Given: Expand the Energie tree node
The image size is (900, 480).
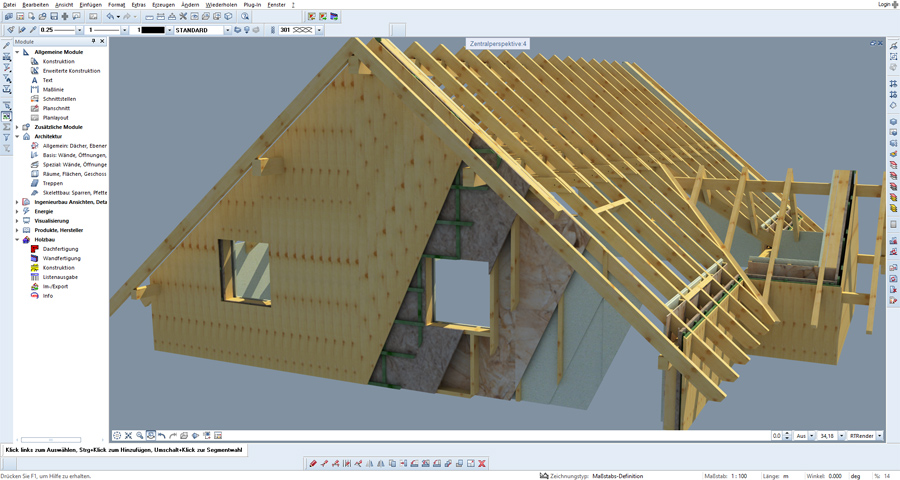Looking at the screenshot, I should 17,211.
